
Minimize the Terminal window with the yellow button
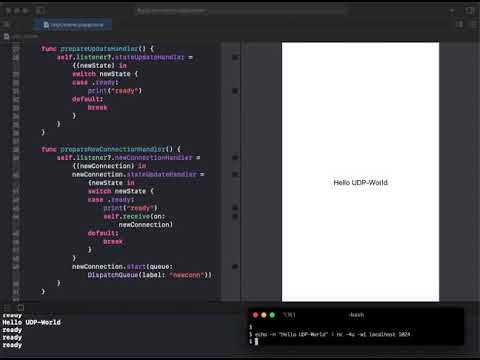coord(264,315)
